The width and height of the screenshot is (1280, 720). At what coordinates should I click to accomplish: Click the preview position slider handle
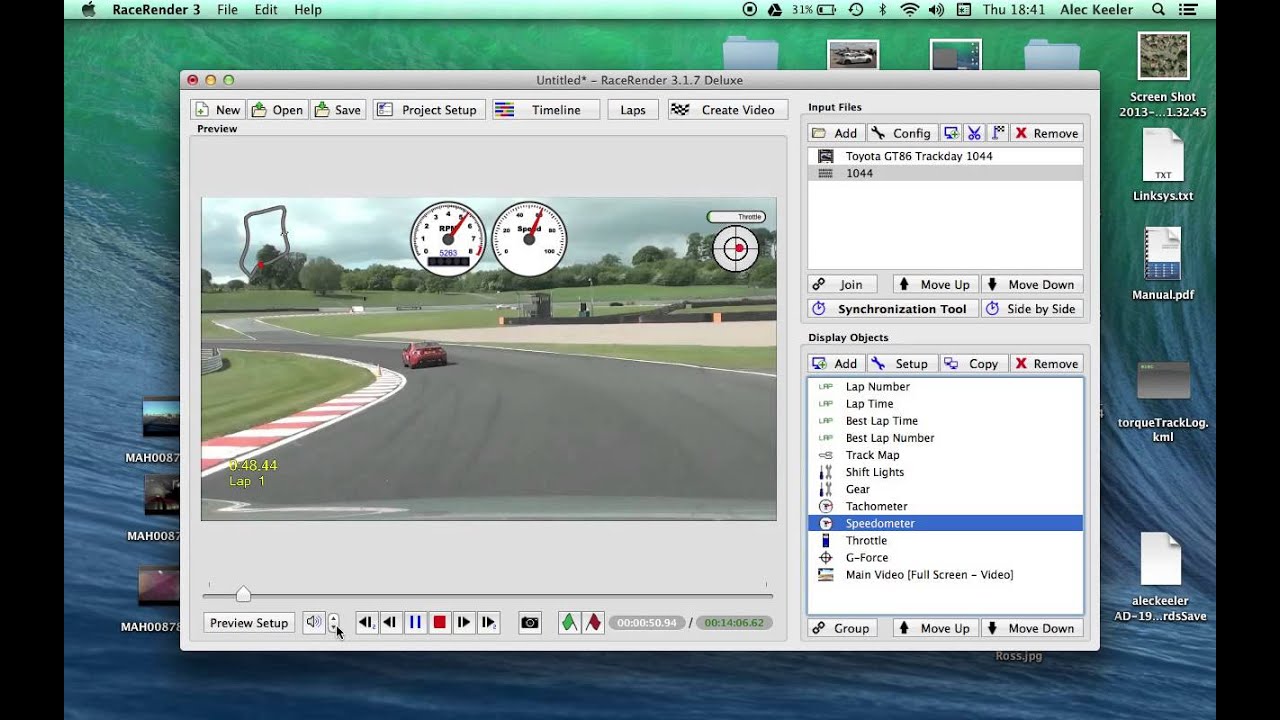click(x=243, y=594)
